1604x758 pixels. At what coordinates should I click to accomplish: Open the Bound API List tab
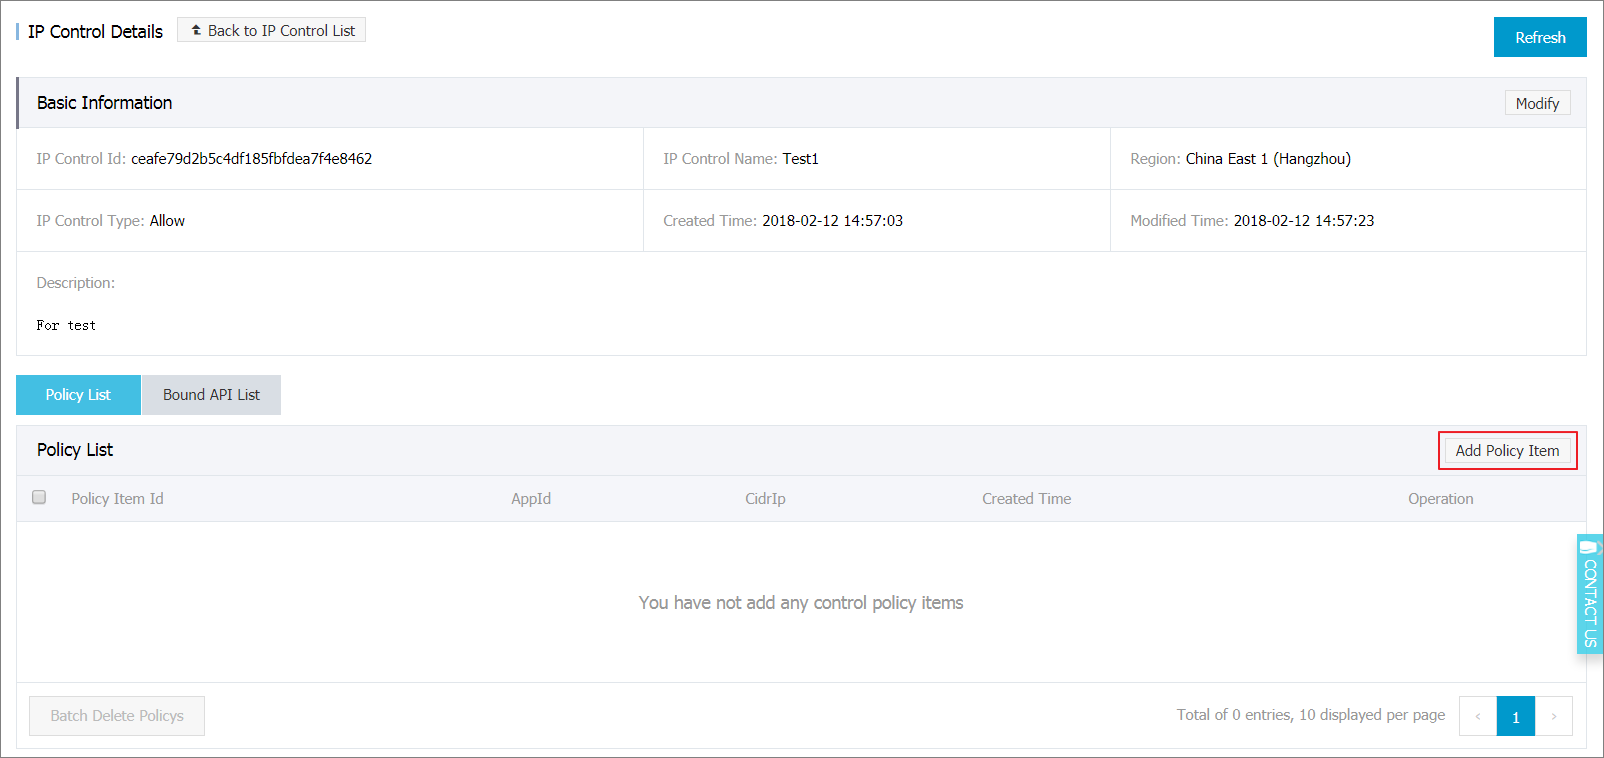(211, 395)
